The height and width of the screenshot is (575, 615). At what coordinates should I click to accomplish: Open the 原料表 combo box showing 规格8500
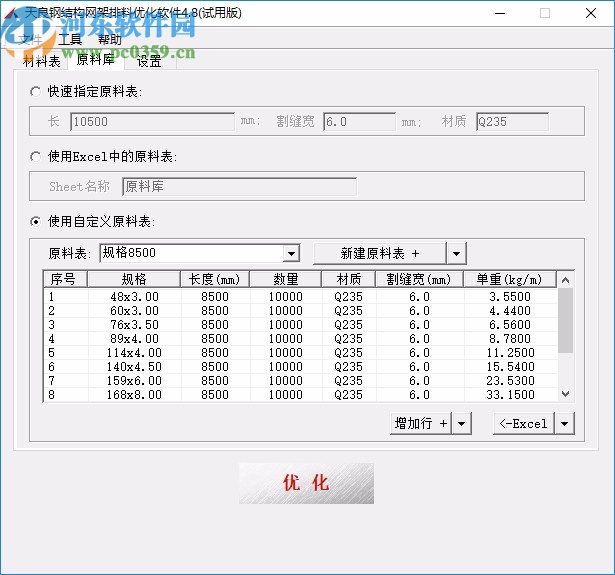coord(200,253)
